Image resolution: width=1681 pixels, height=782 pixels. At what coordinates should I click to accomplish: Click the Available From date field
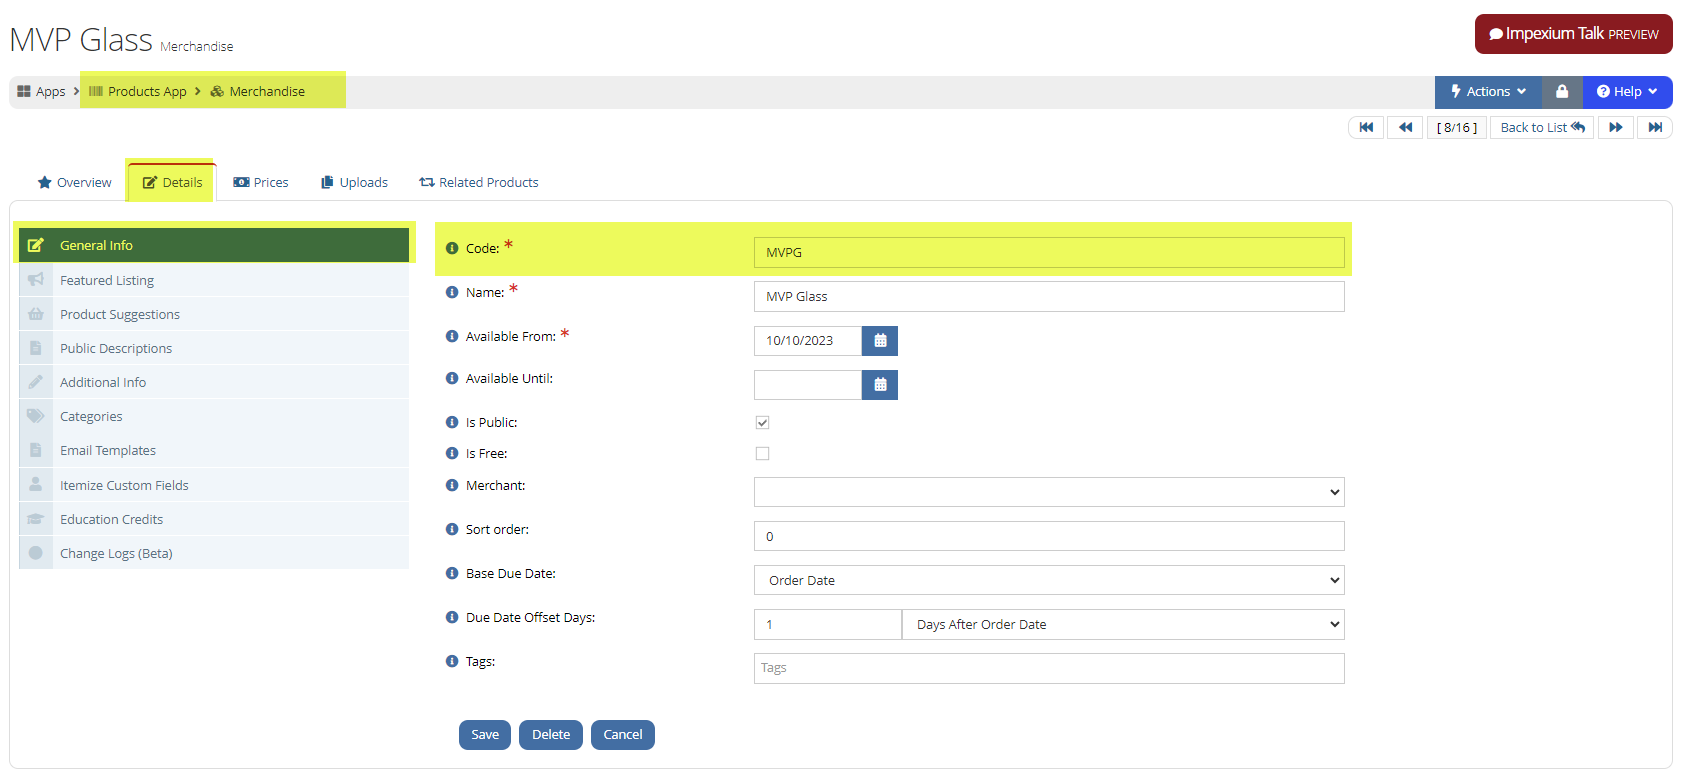click(808, 341)
